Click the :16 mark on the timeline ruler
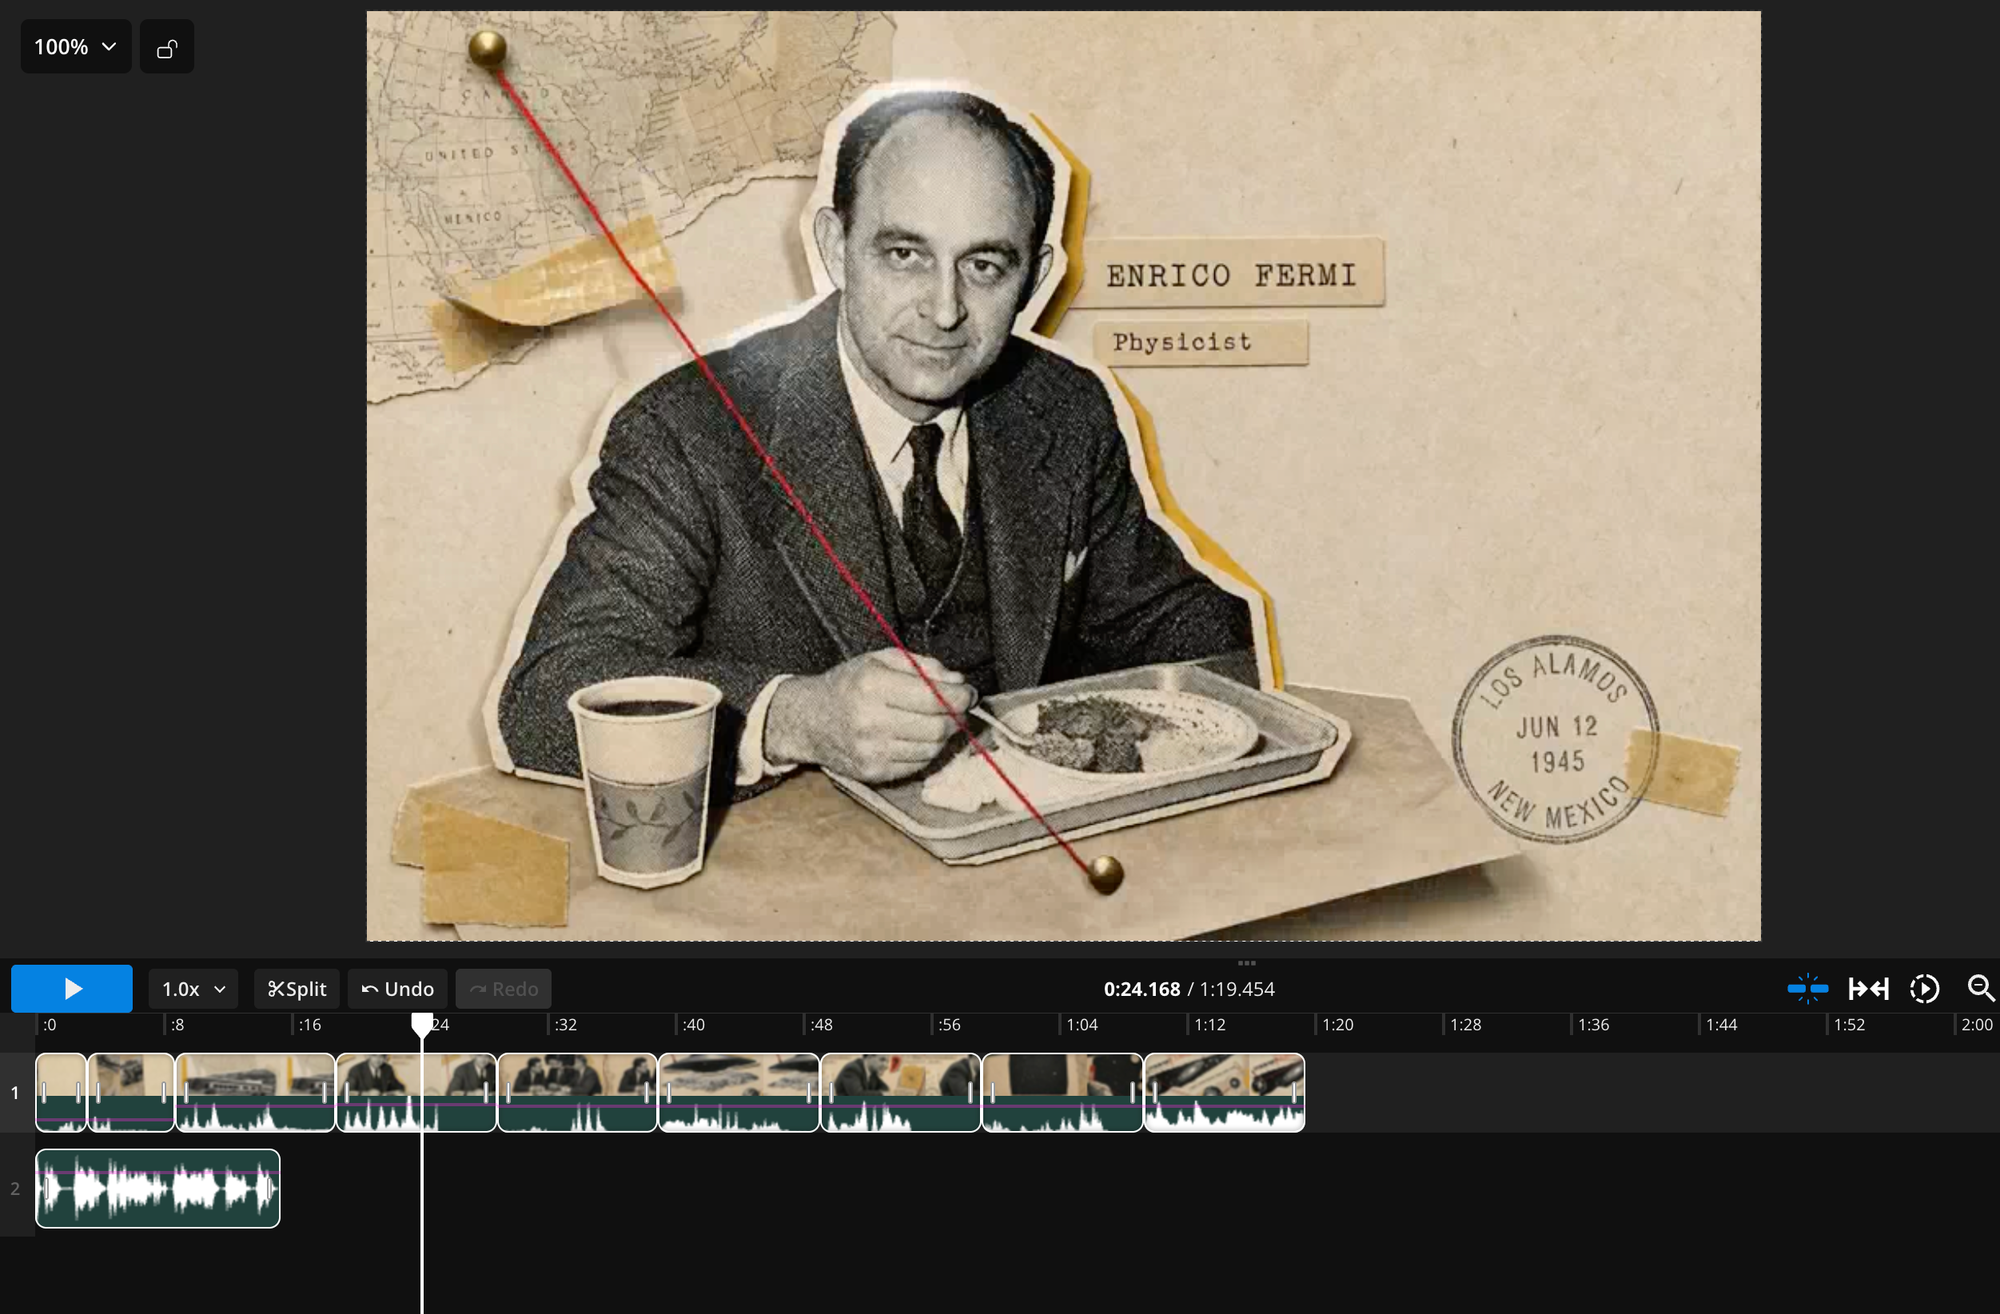This screenshot has height=1314, width=2000. click(310, 1025)
